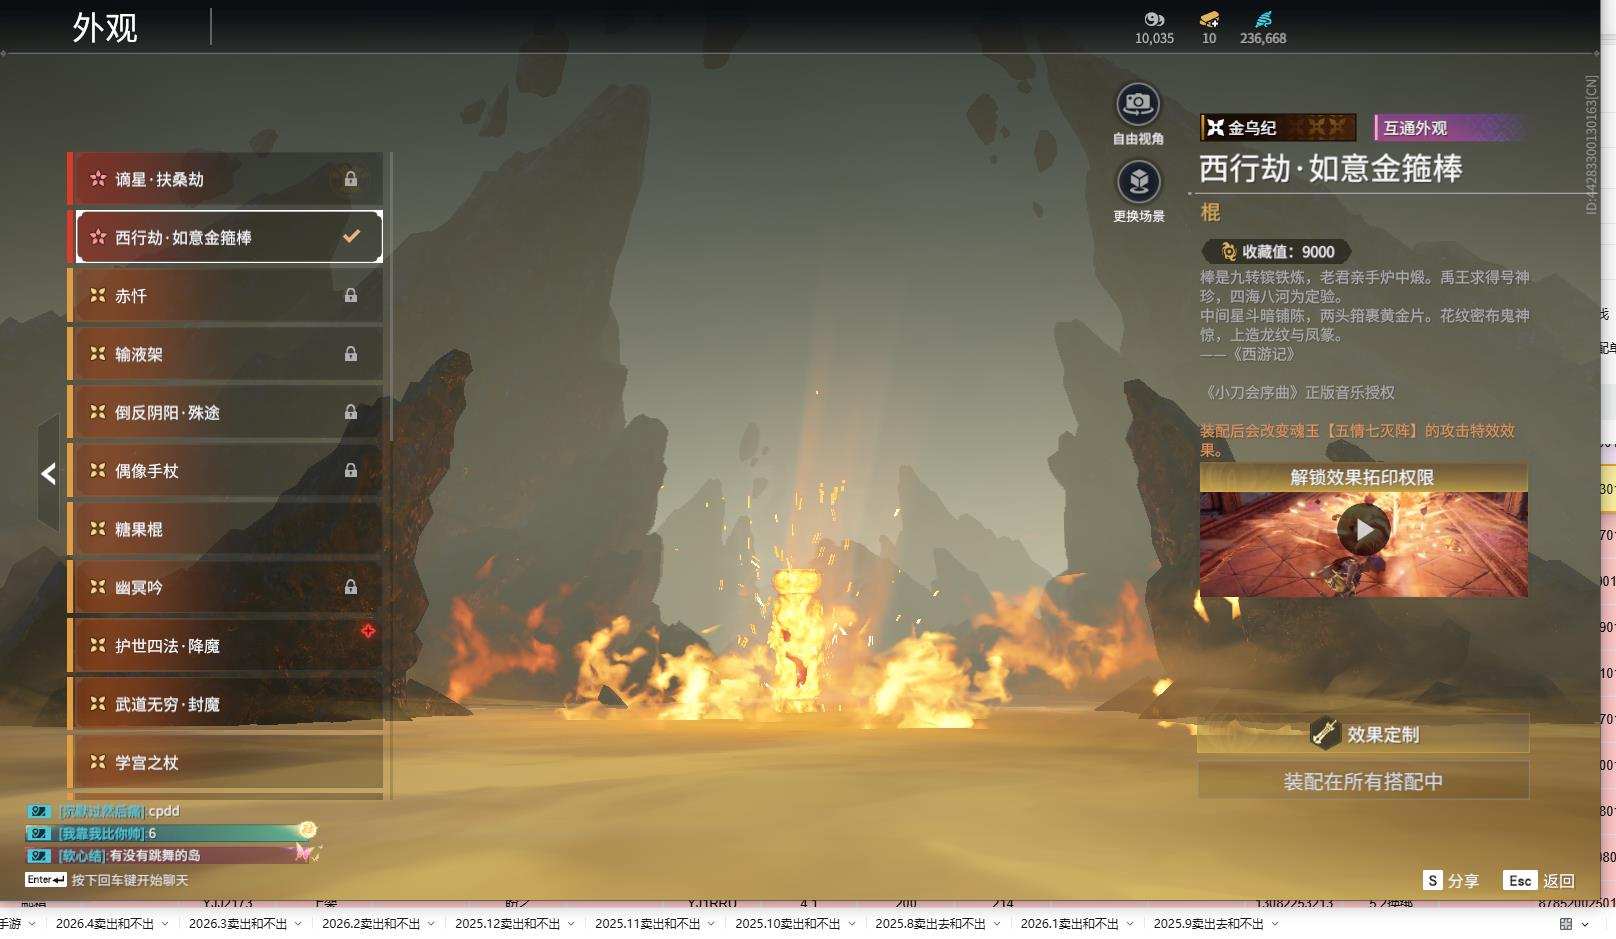Viewport: 1616px width, 939px height.
Task: Click the 分享 share button
Action: (x=1451, y=880)
